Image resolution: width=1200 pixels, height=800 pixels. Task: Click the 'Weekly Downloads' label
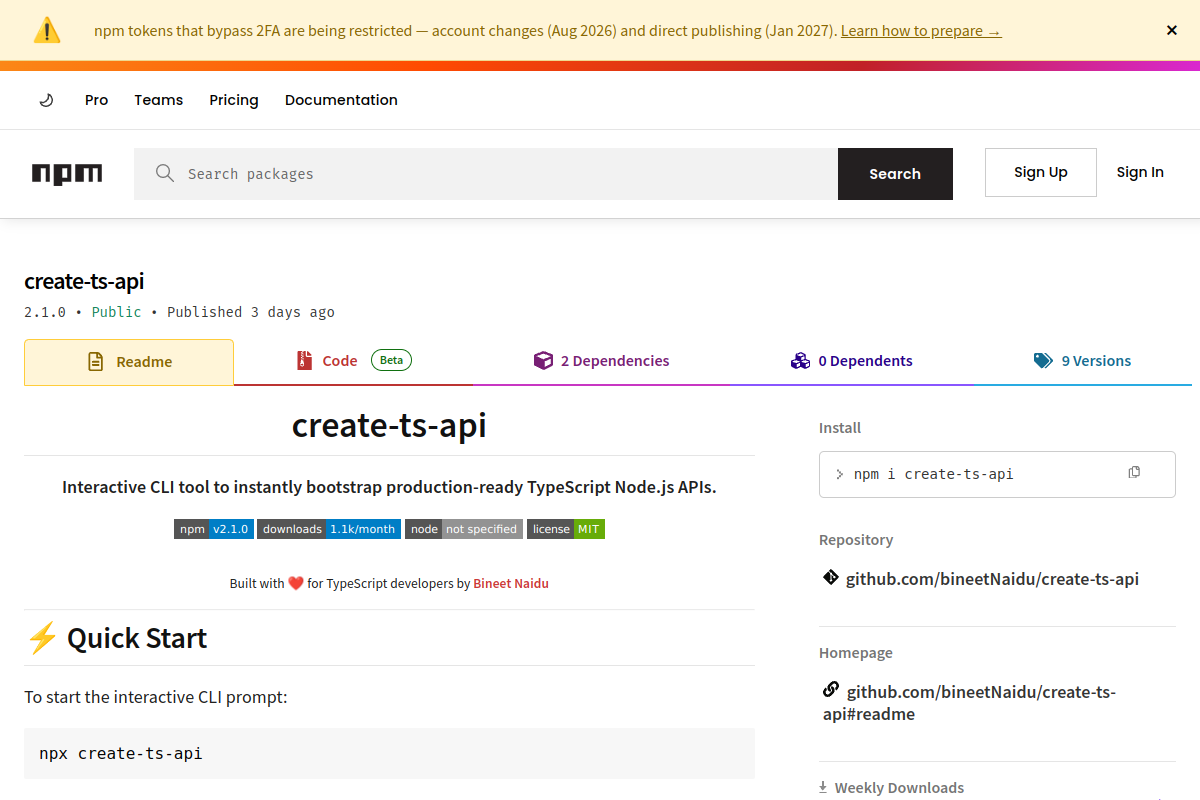coord(899,788)
